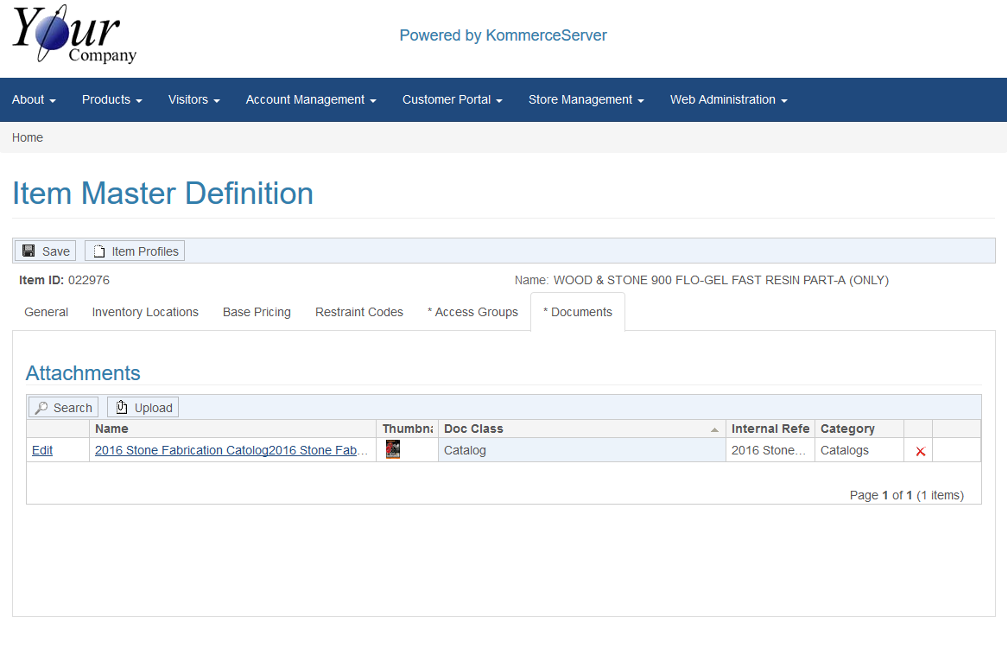Click the Search magnifier button in Attachments
Image resolution: width=1008 pixels, height=648 pixels.
pyautogui.click(x=63, y=407)
